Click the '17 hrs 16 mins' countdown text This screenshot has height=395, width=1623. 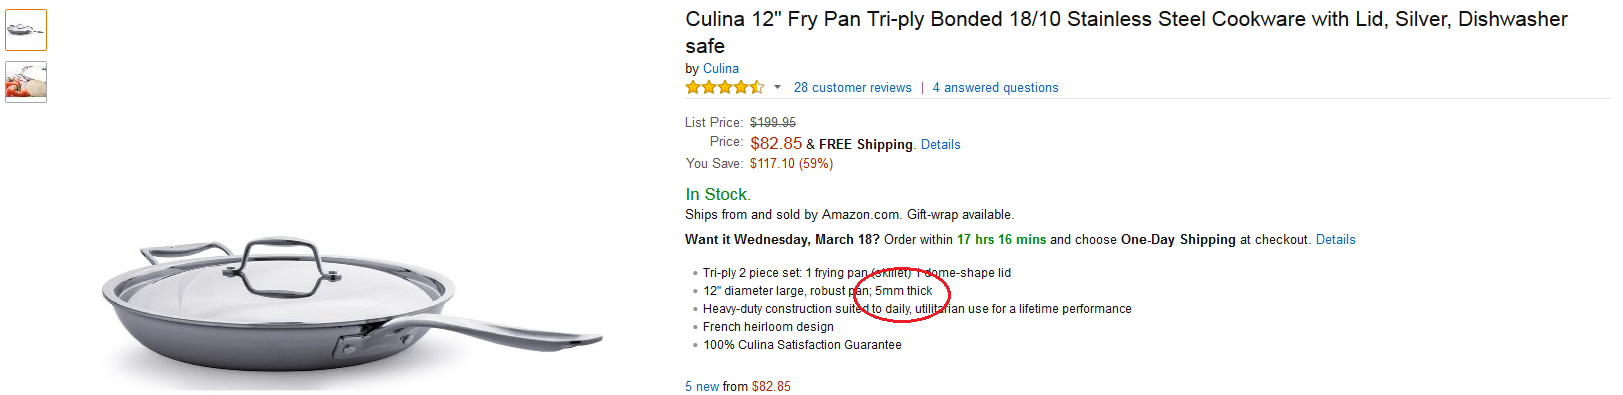[x=1001, y=240]
